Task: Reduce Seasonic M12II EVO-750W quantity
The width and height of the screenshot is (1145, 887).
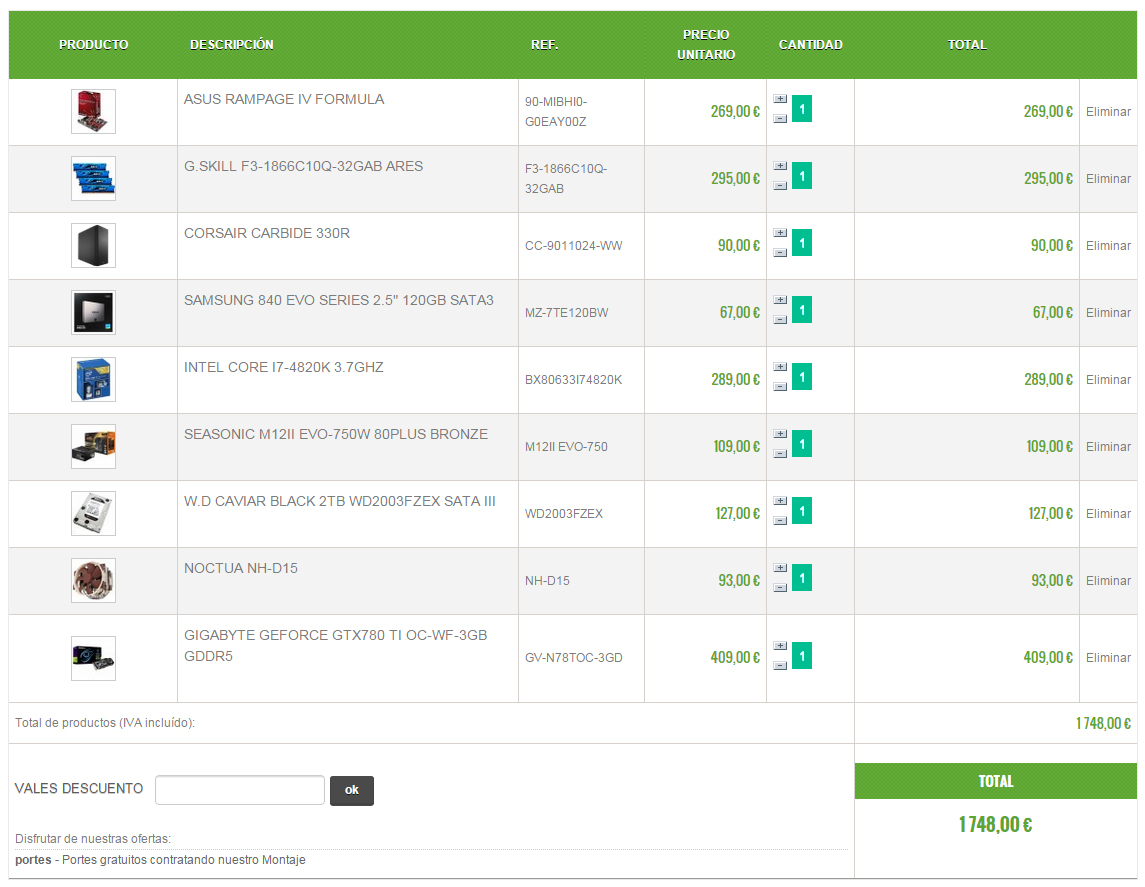Action: [780, 454]
